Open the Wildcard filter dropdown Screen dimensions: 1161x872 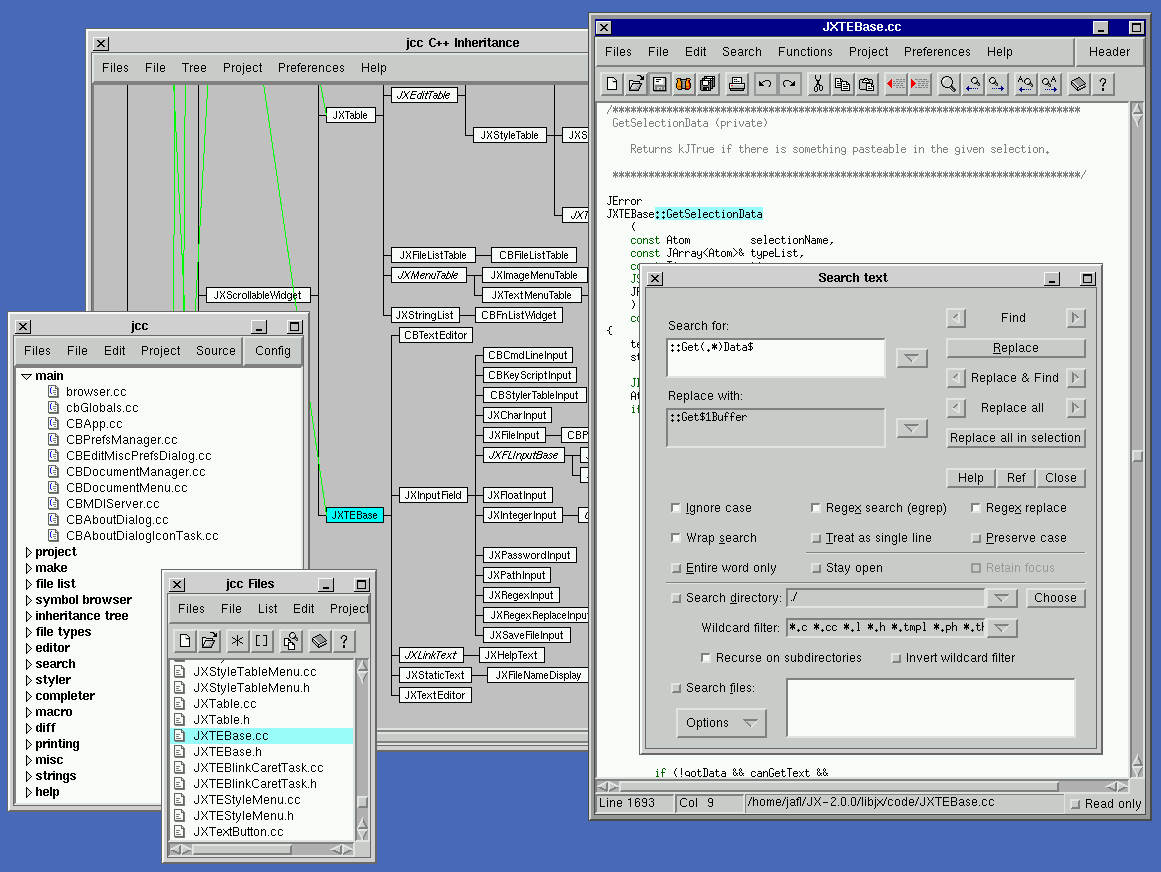pos(1001,628)
